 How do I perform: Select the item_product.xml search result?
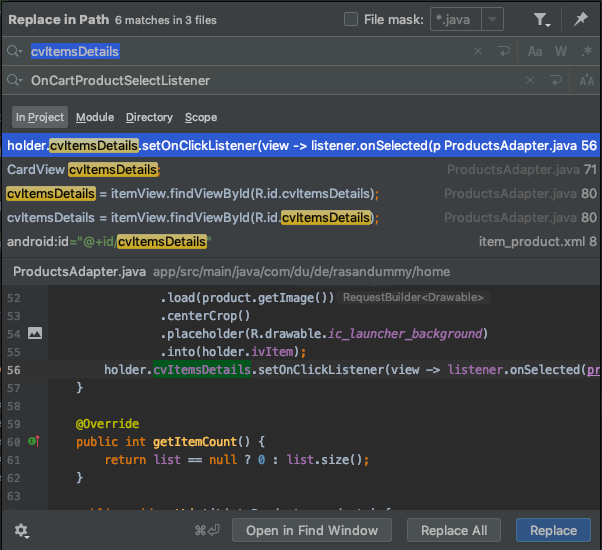pyautogui.click(x=300, y=241)
